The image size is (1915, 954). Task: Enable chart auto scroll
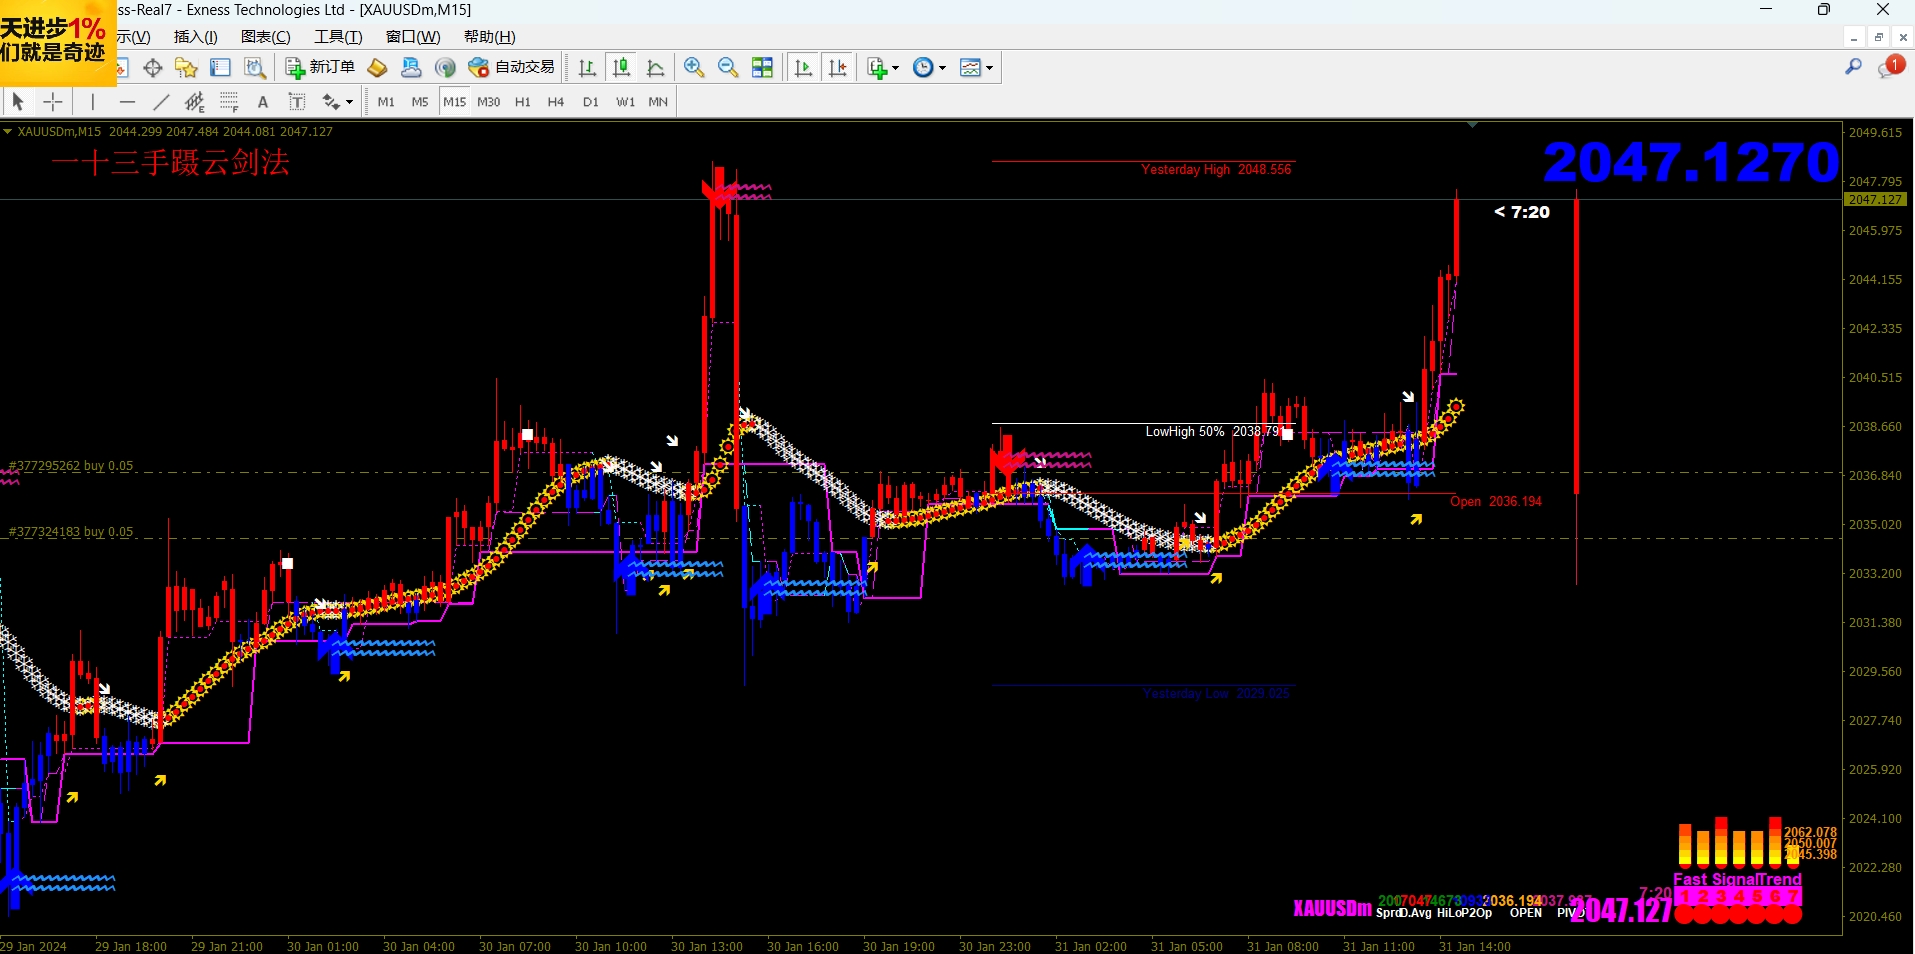803,67
